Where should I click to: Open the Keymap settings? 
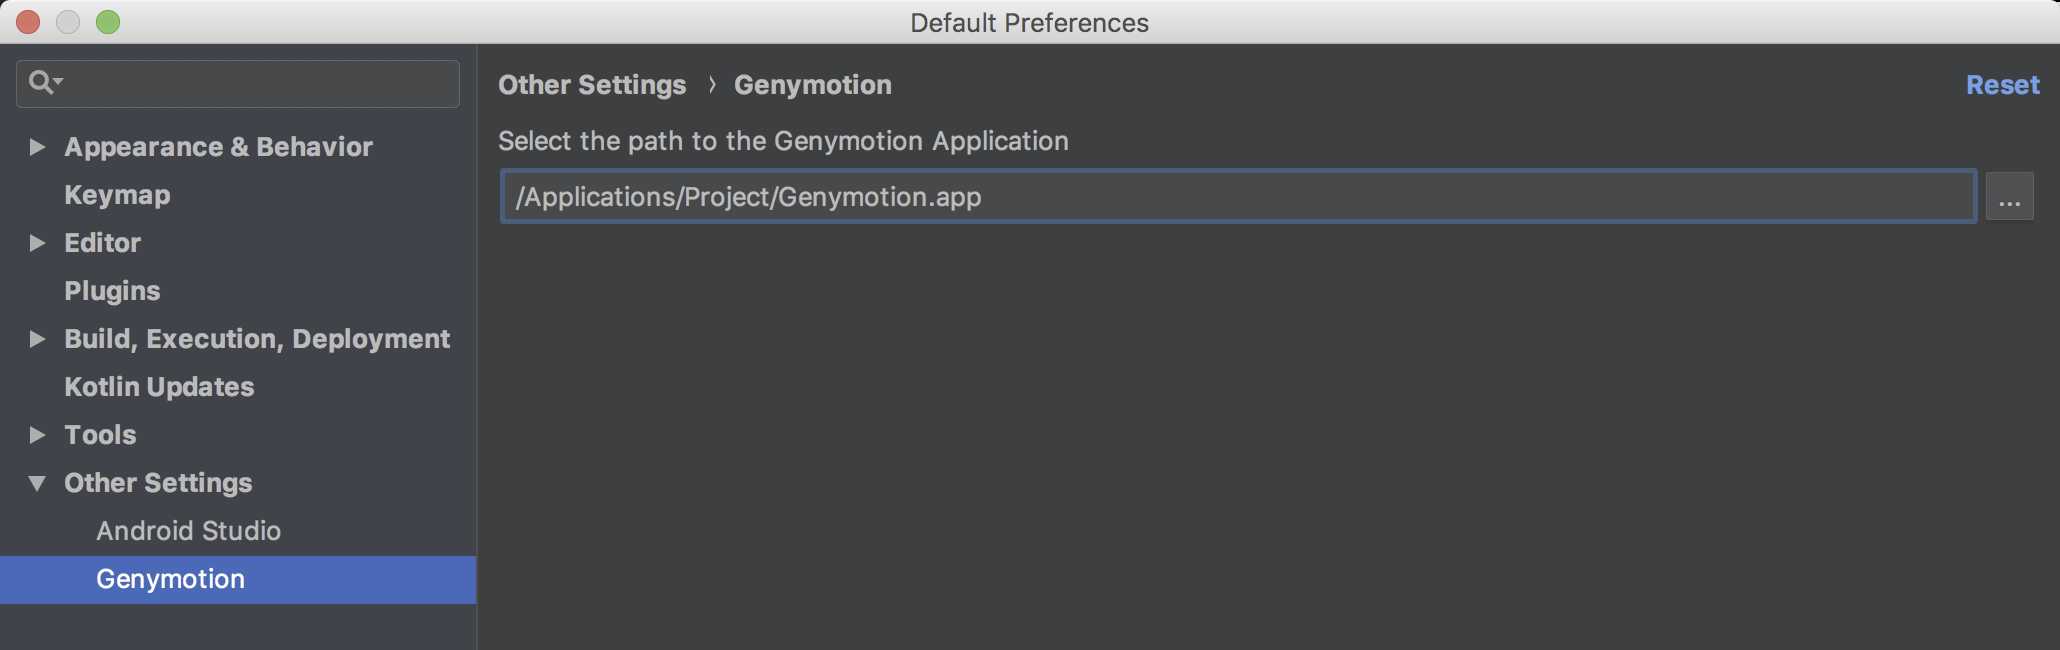point(117,195)
